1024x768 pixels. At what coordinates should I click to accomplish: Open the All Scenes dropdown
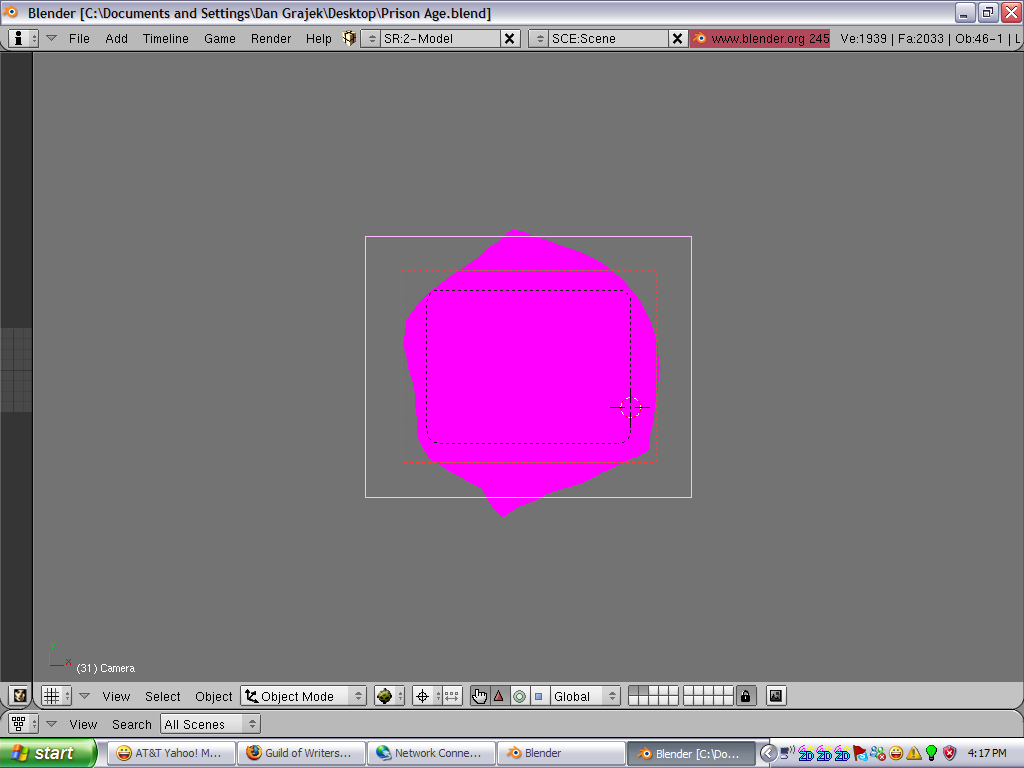[210, 724]
